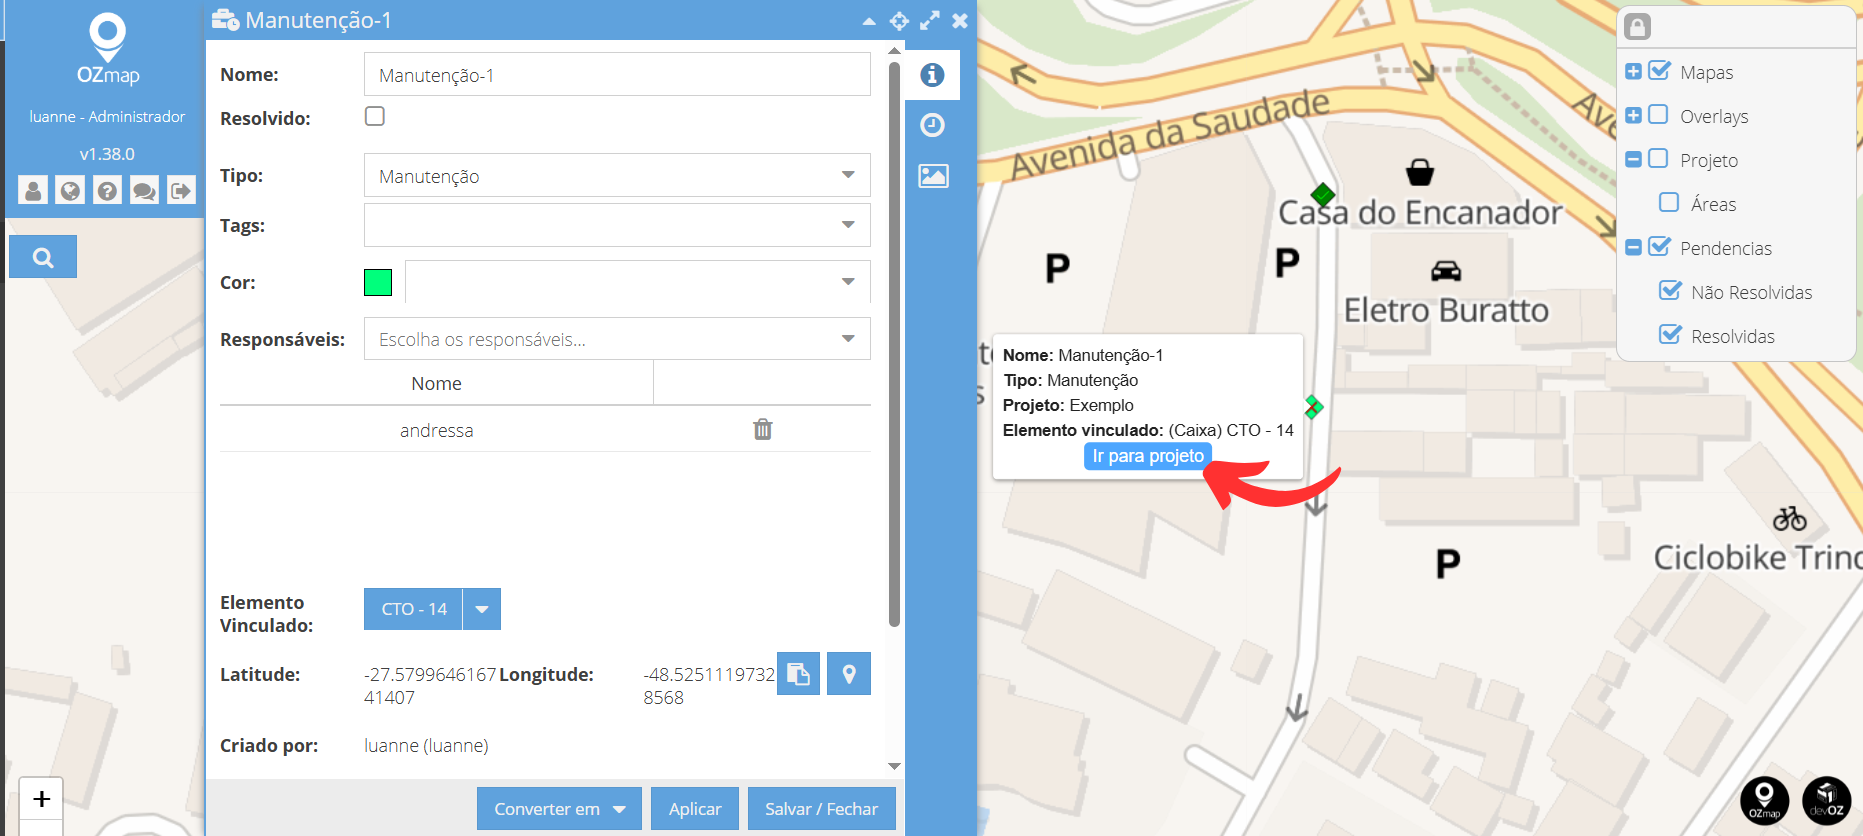Open the info tab icon
Image resolution: width=1863 pixels, height=836 pixels.
[x=933, y=75]
